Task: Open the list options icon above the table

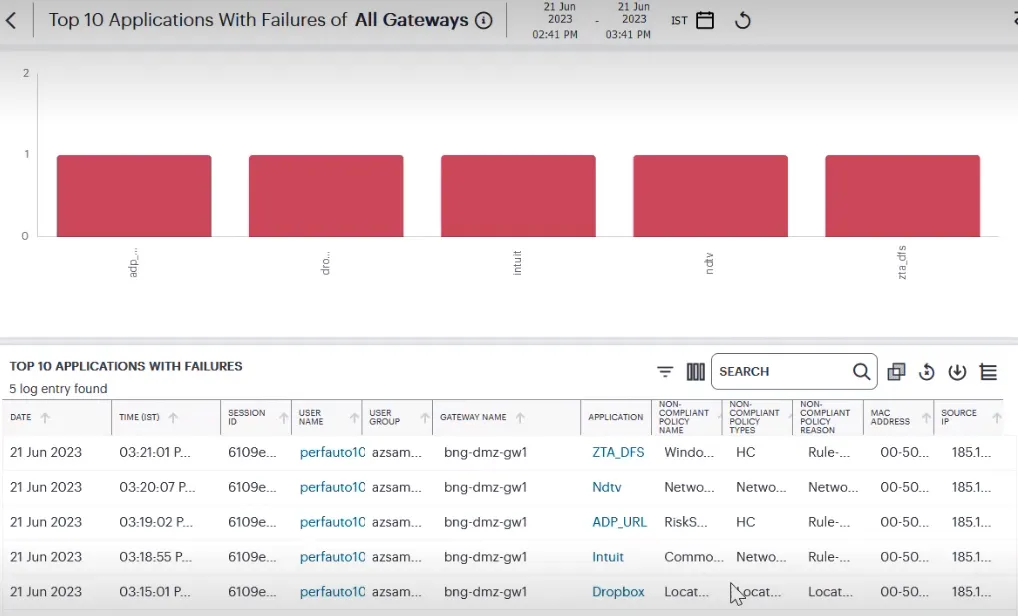Action: click(988, 371)
